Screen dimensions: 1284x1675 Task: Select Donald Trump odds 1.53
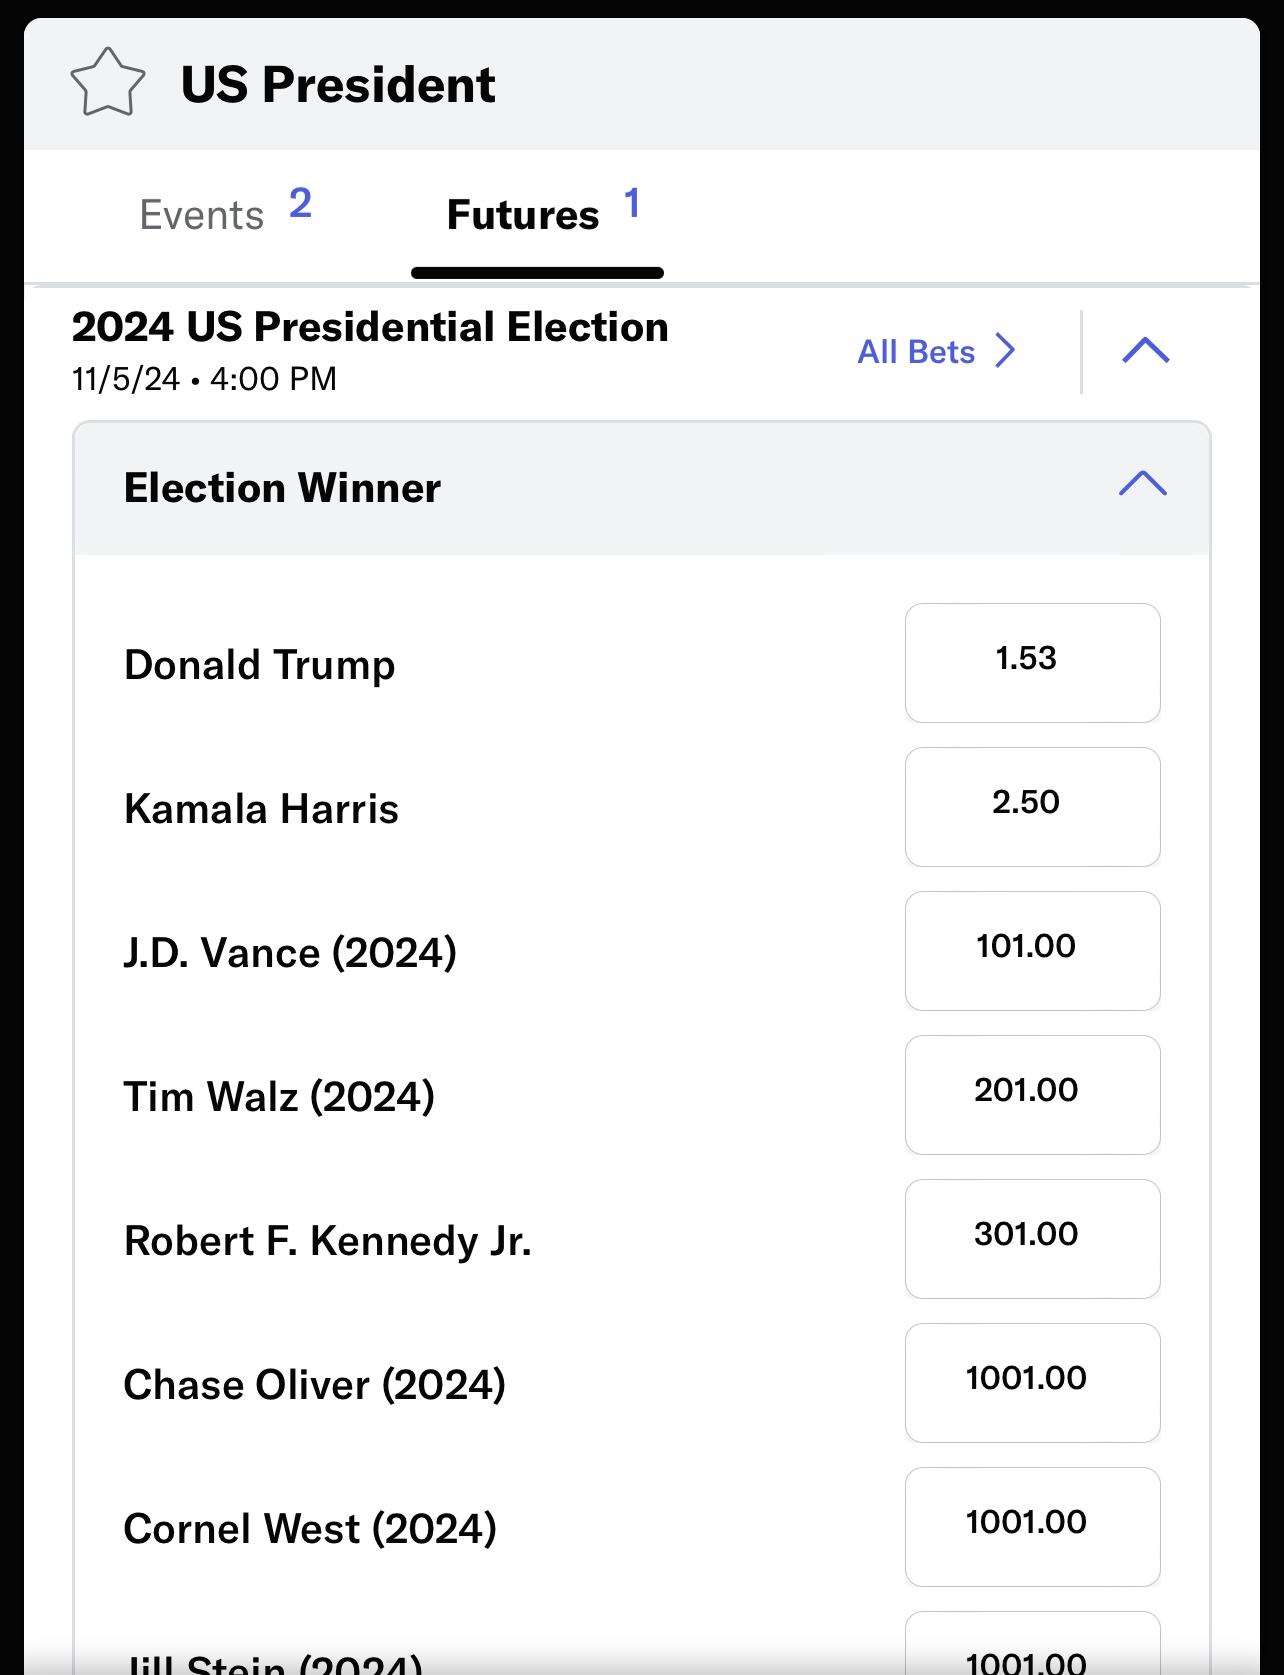pos(1032,662)
